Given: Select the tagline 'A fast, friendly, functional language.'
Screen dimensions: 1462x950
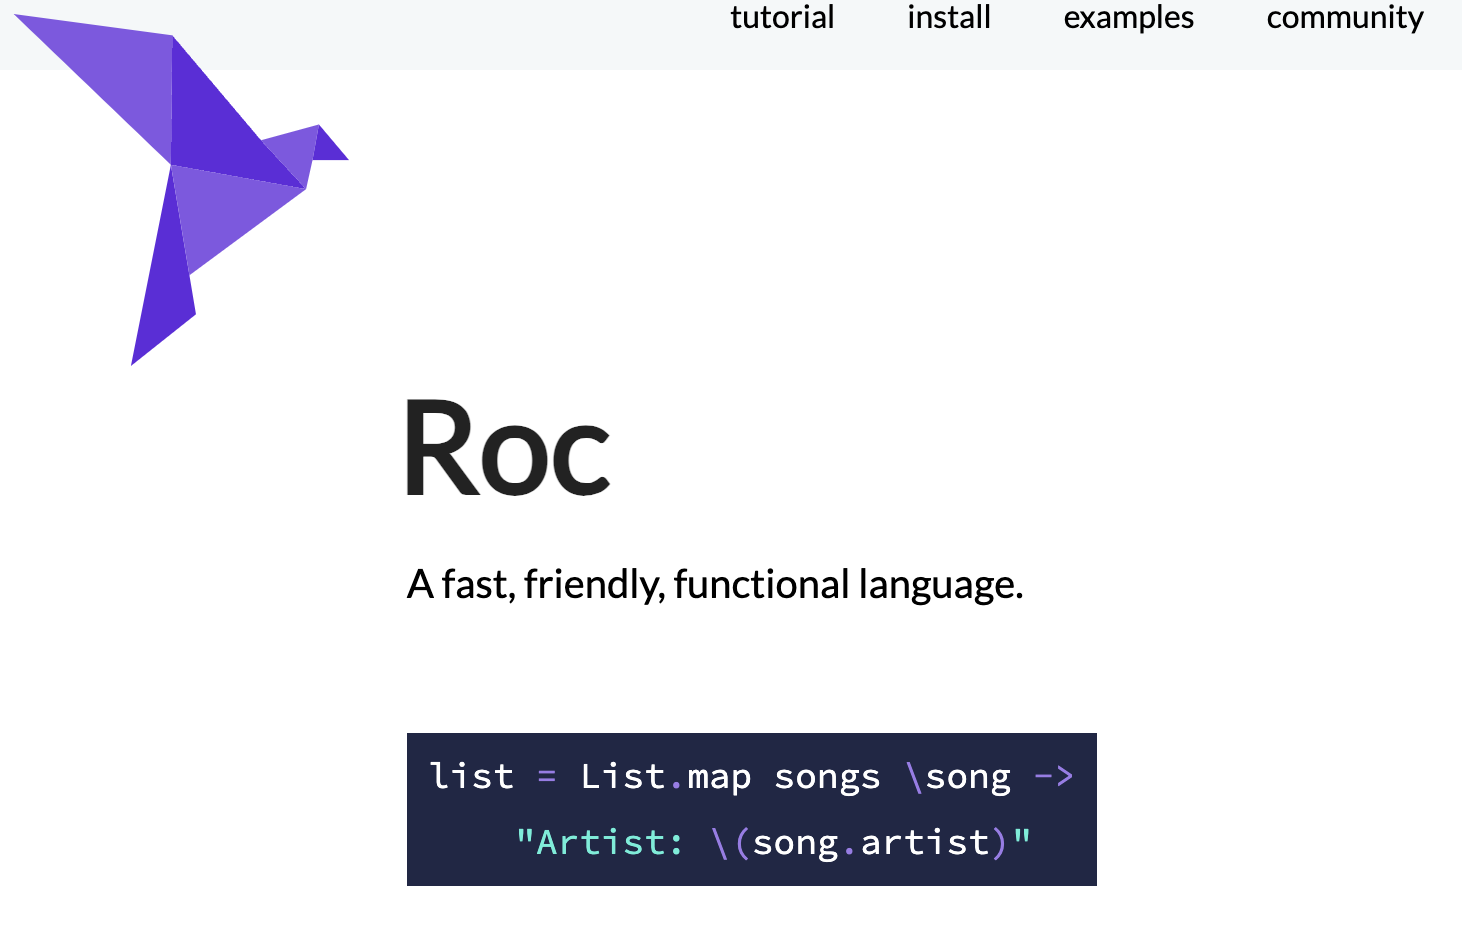Looking at the screenshot, I should click(x=715, y=584).
